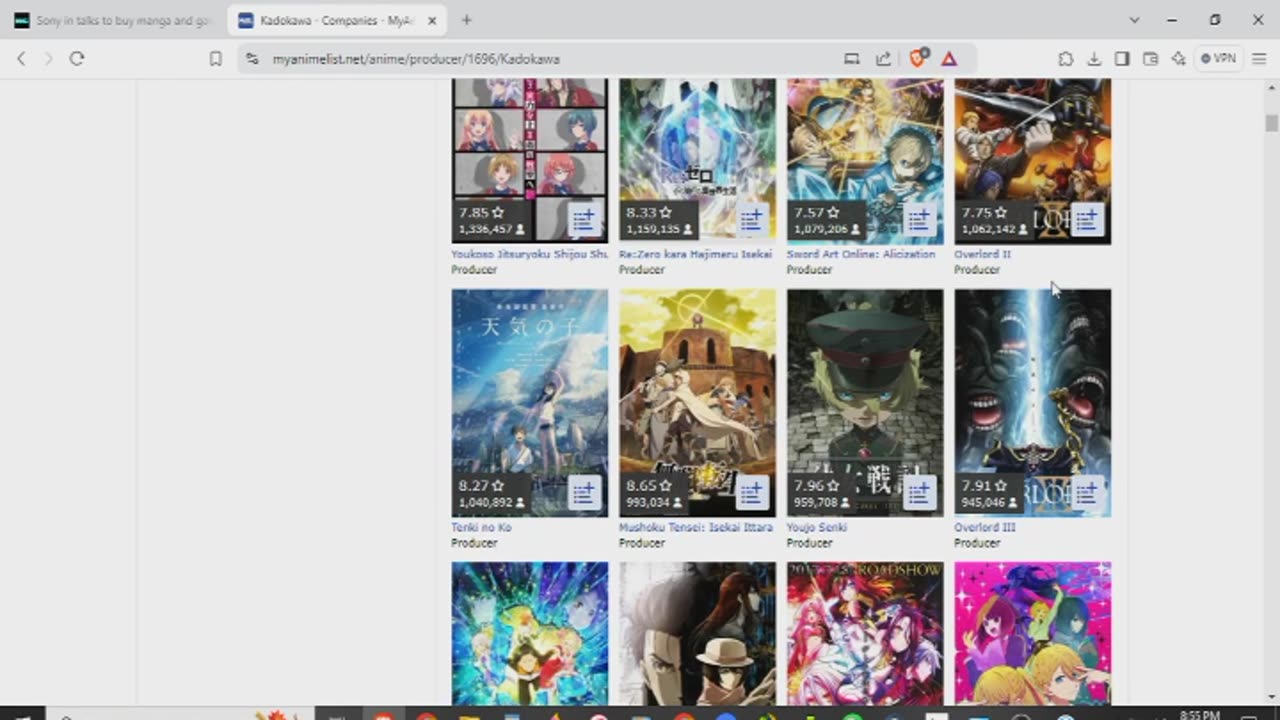The width and height of the screenshot is (1280, 720).
Task: Reload the current page
Action: click(77, 59)
